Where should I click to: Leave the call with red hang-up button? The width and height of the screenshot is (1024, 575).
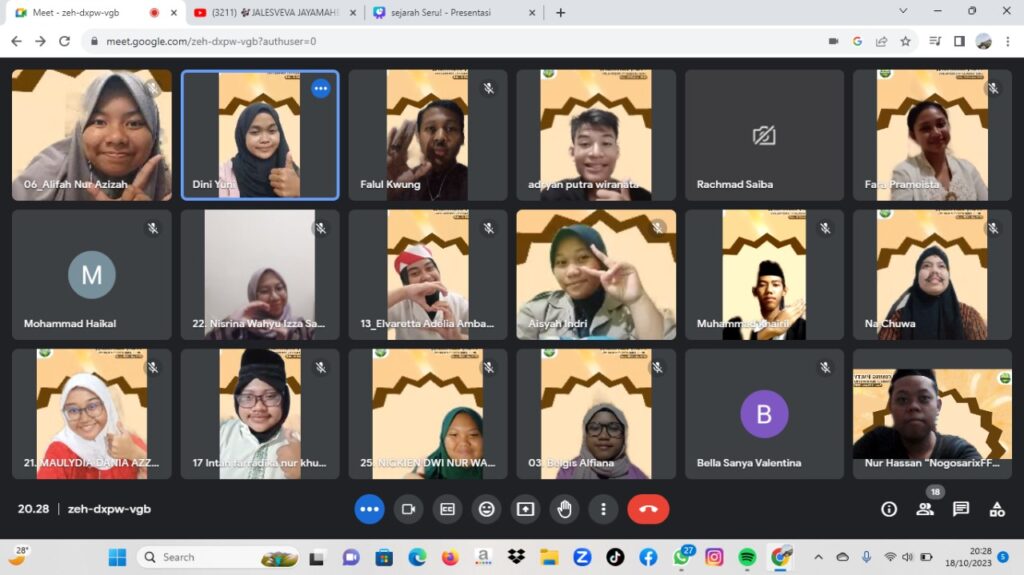click(x=648, y=509)
